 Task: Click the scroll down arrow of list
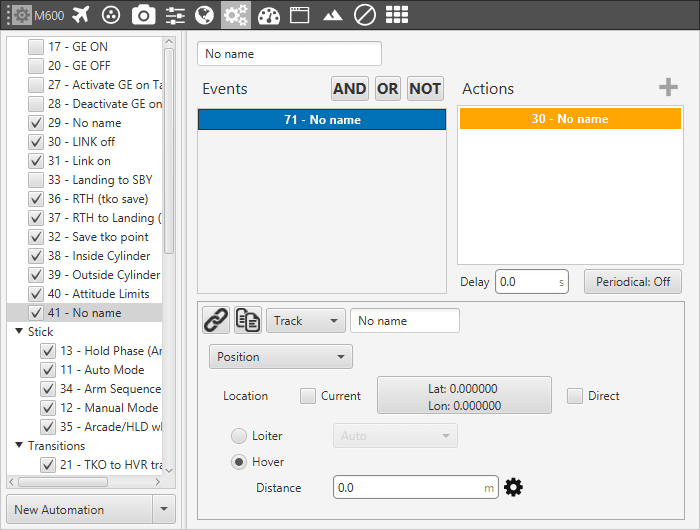point(169,470)
